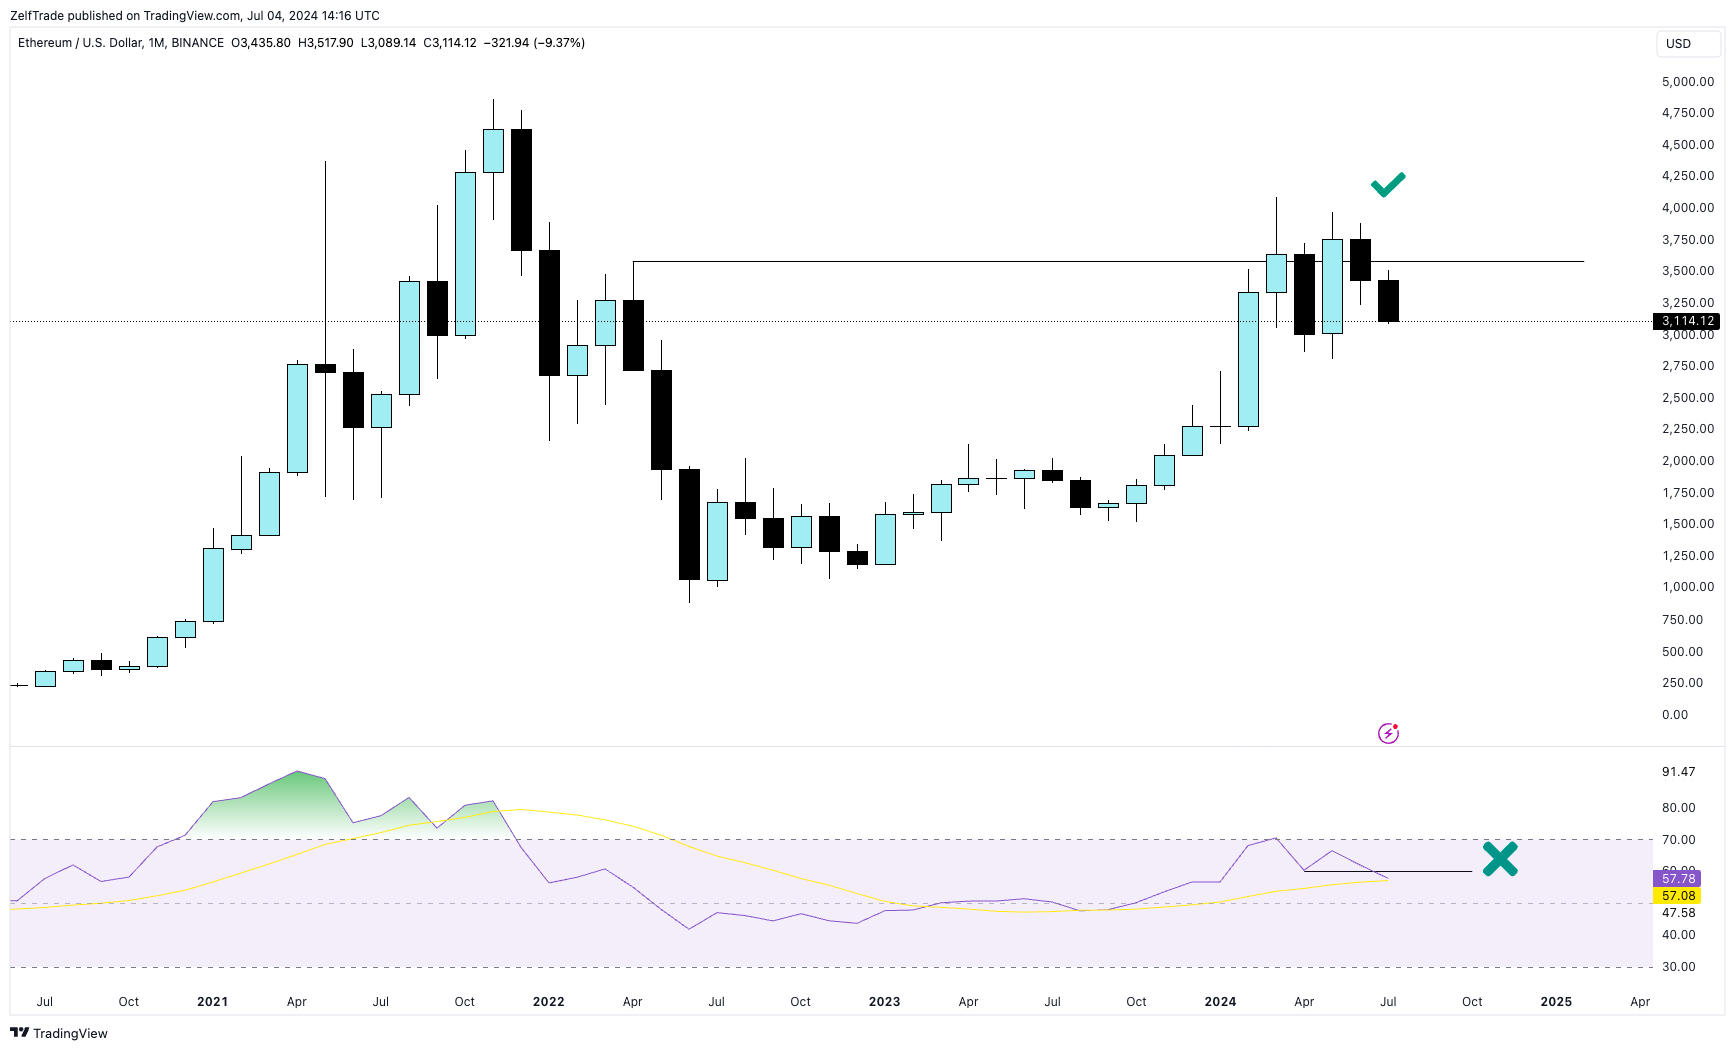Select the 2021 label on the time axis
The image size is (1735, 1050).
212,1001
